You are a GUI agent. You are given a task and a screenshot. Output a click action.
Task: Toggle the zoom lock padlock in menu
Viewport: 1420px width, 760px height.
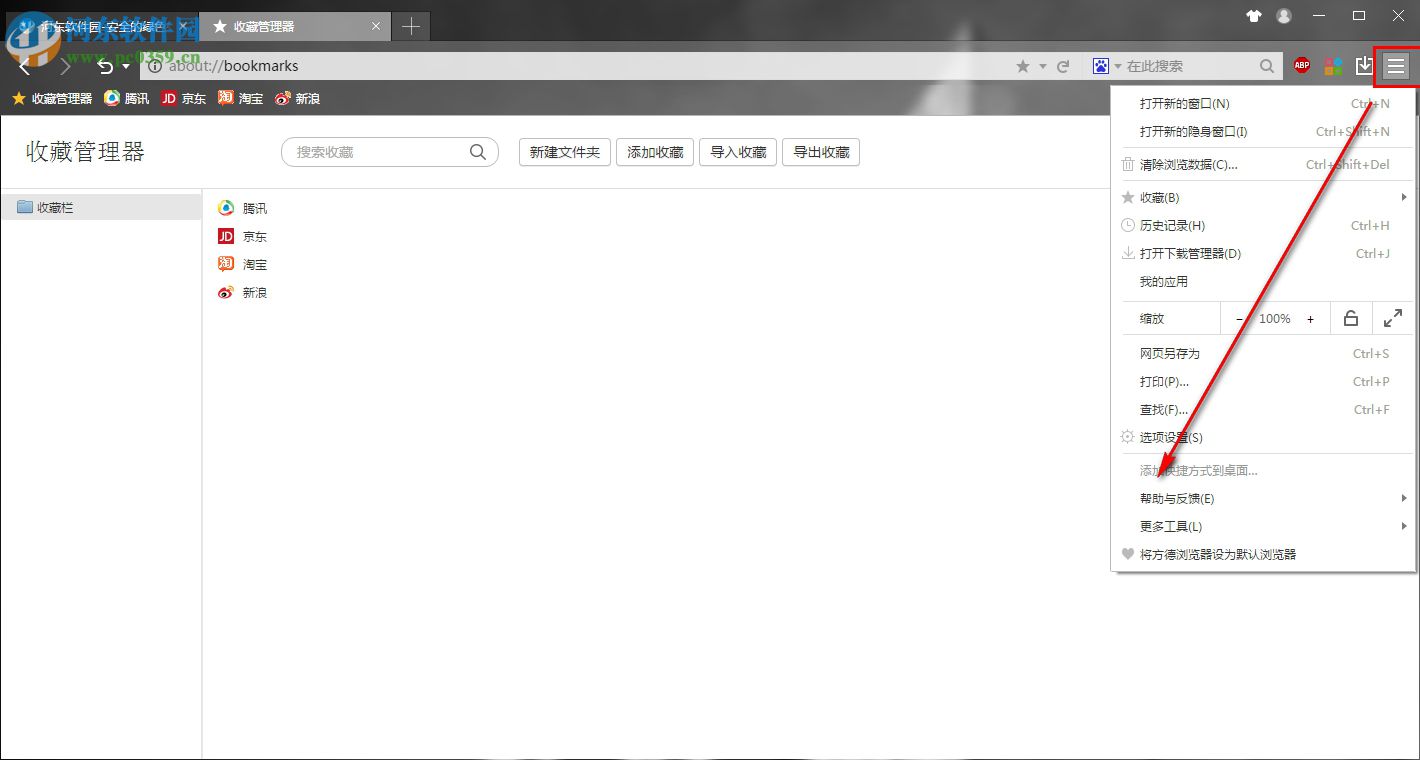point(1350,318)
